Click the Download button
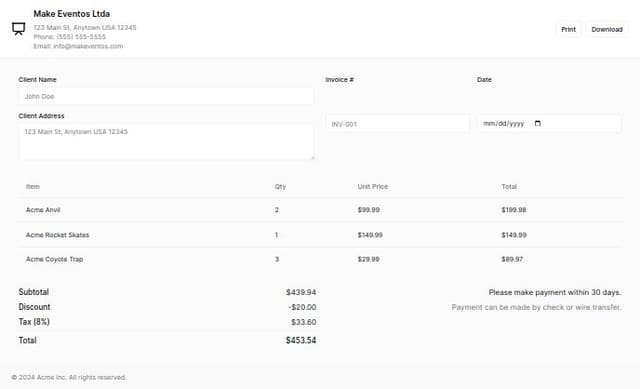Image resolution: width=640 pixels, height=389 pixels. pyautogui.click(x=607, y=29)
